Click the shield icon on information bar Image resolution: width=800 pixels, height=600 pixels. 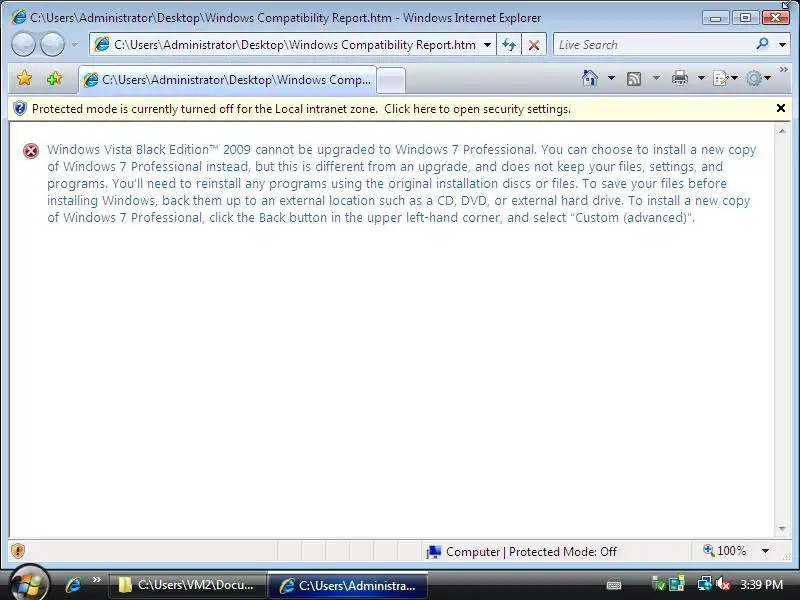(x=20, y=109)
